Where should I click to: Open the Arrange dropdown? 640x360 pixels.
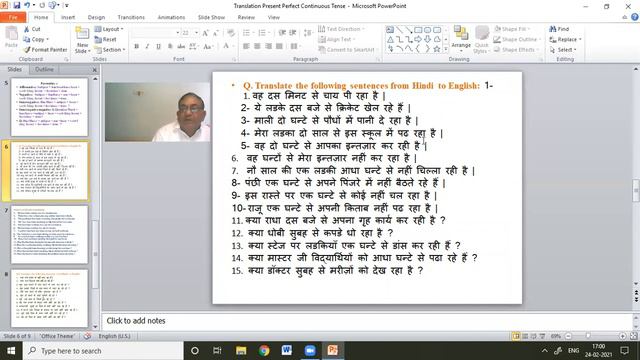coord(461,40)
